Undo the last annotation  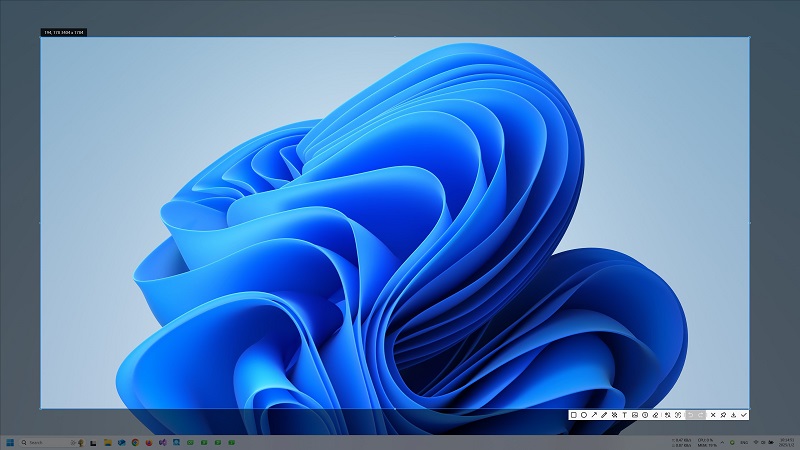pyautogui.click(x=690, y=415)
